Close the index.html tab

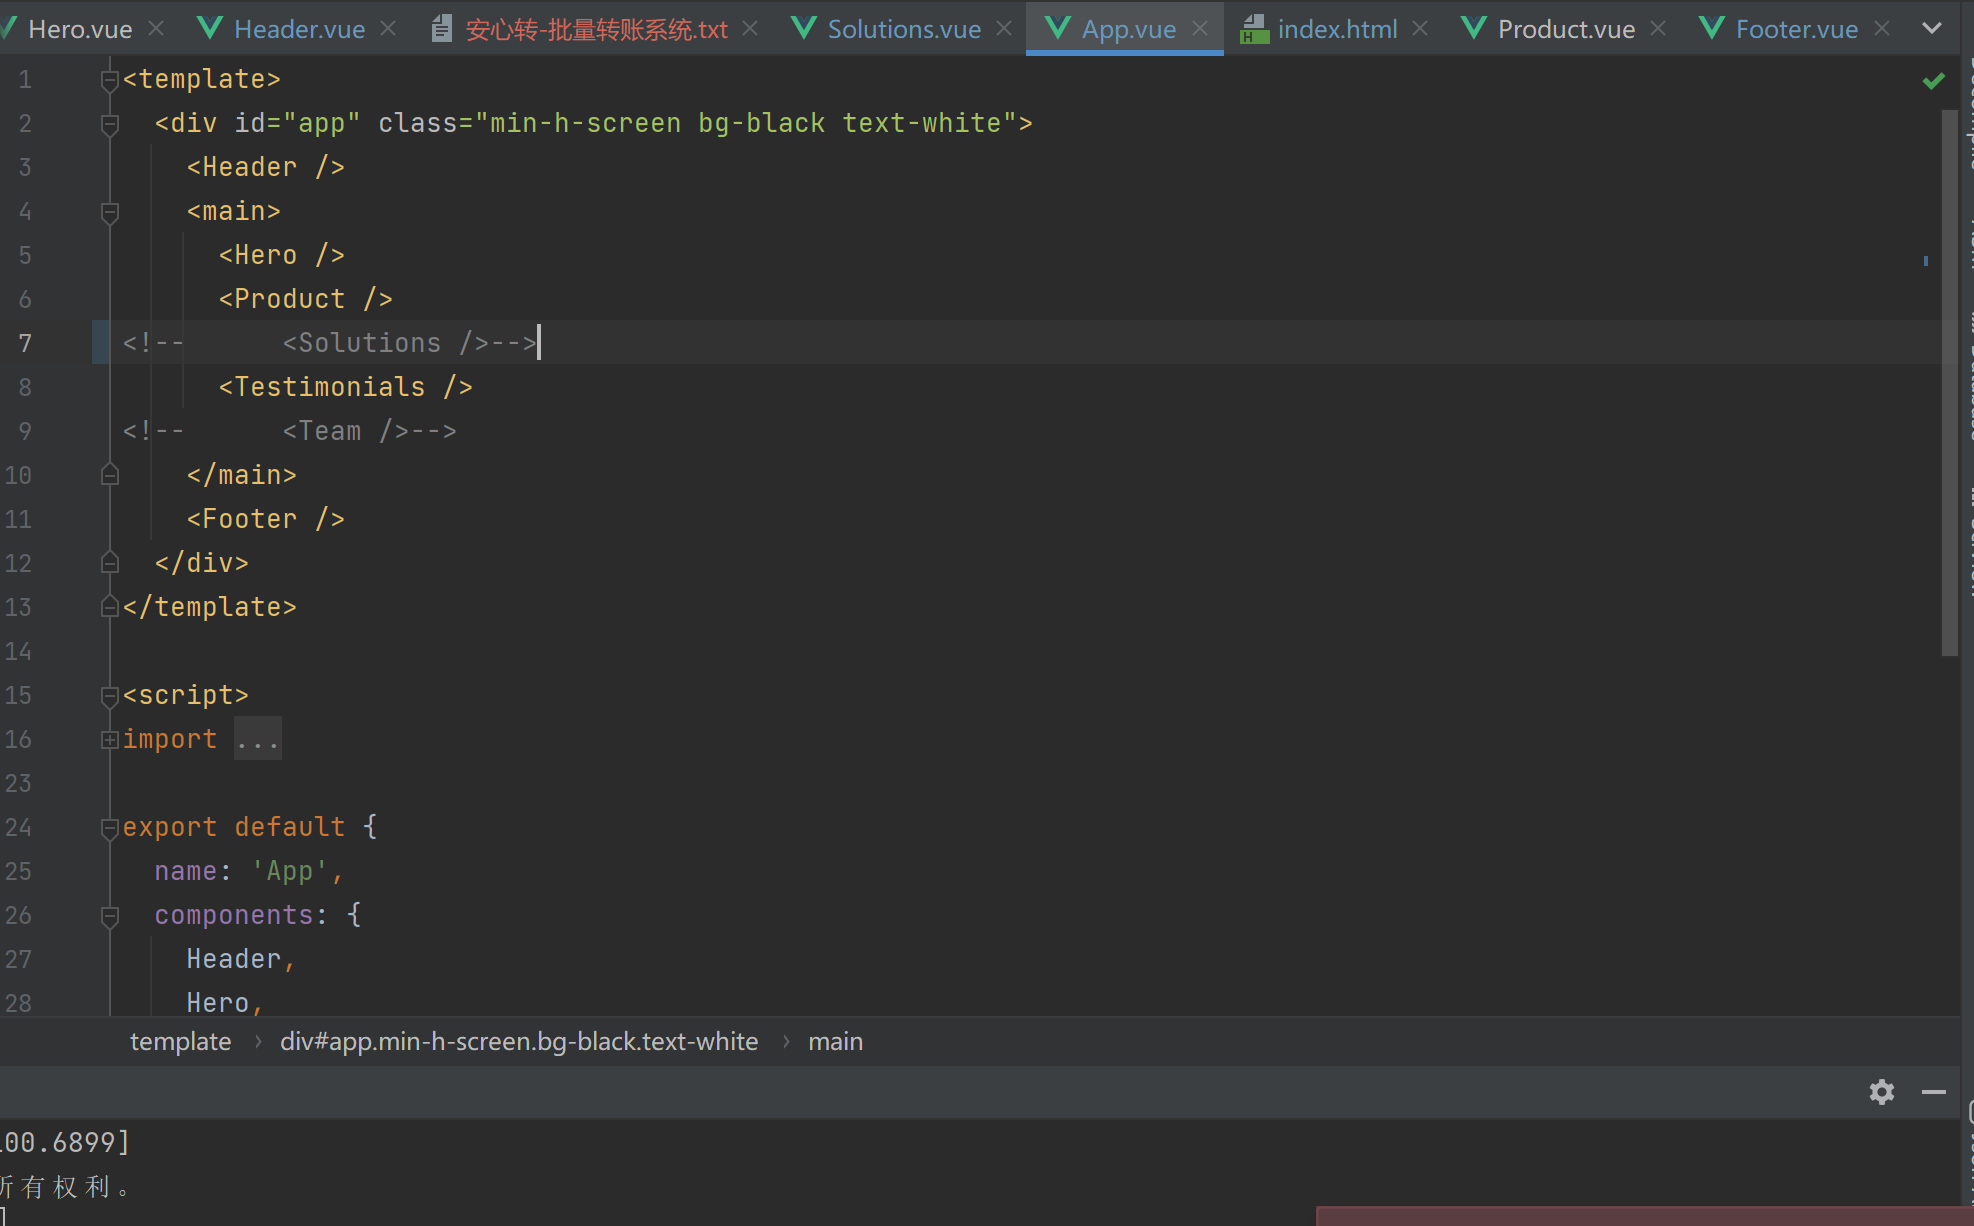pos(1420,29)
